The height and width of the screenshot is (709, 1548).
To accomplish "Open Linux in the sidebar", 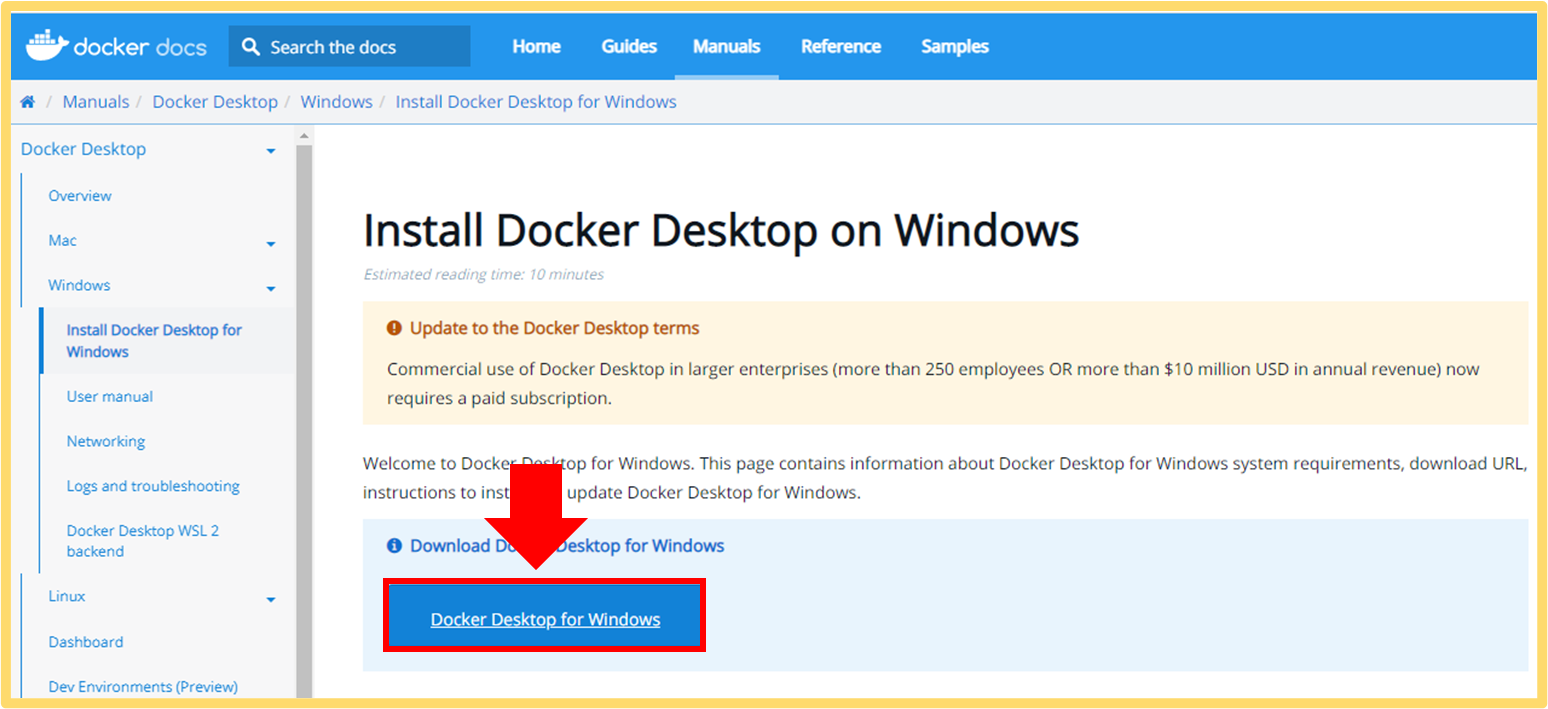I will (67, 597).
